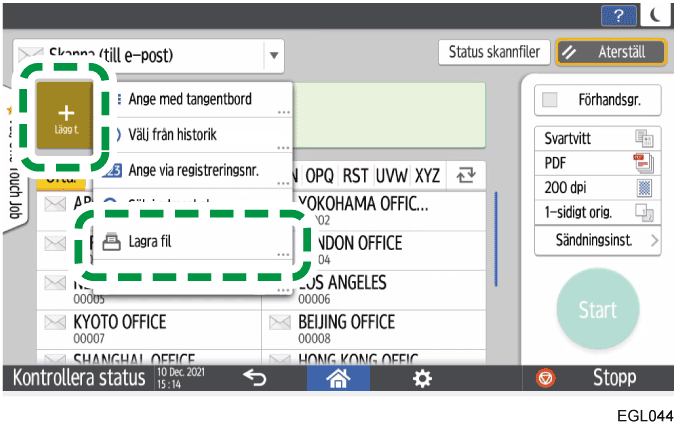Toggle the Svartvitt color mode

pos(597,139)
